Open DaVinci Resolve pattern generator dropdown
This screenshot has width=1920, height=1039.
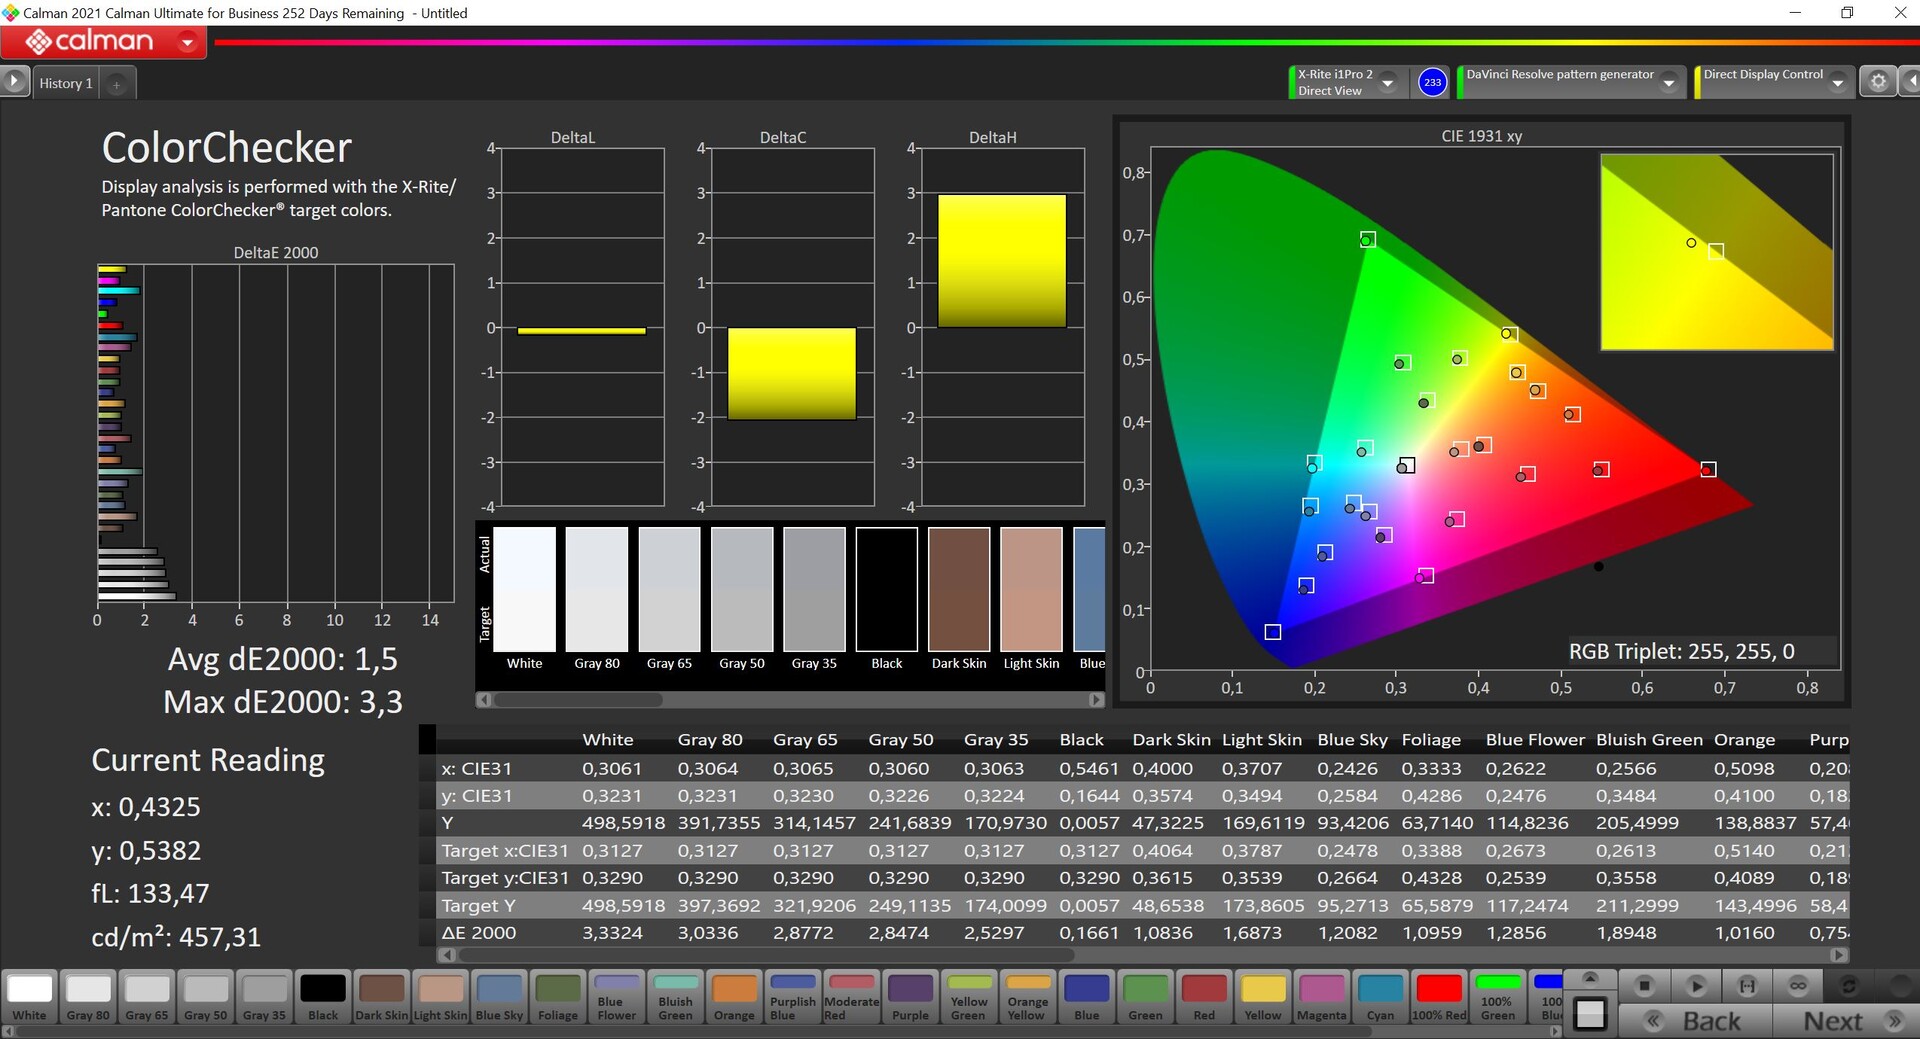[1668, 83]
